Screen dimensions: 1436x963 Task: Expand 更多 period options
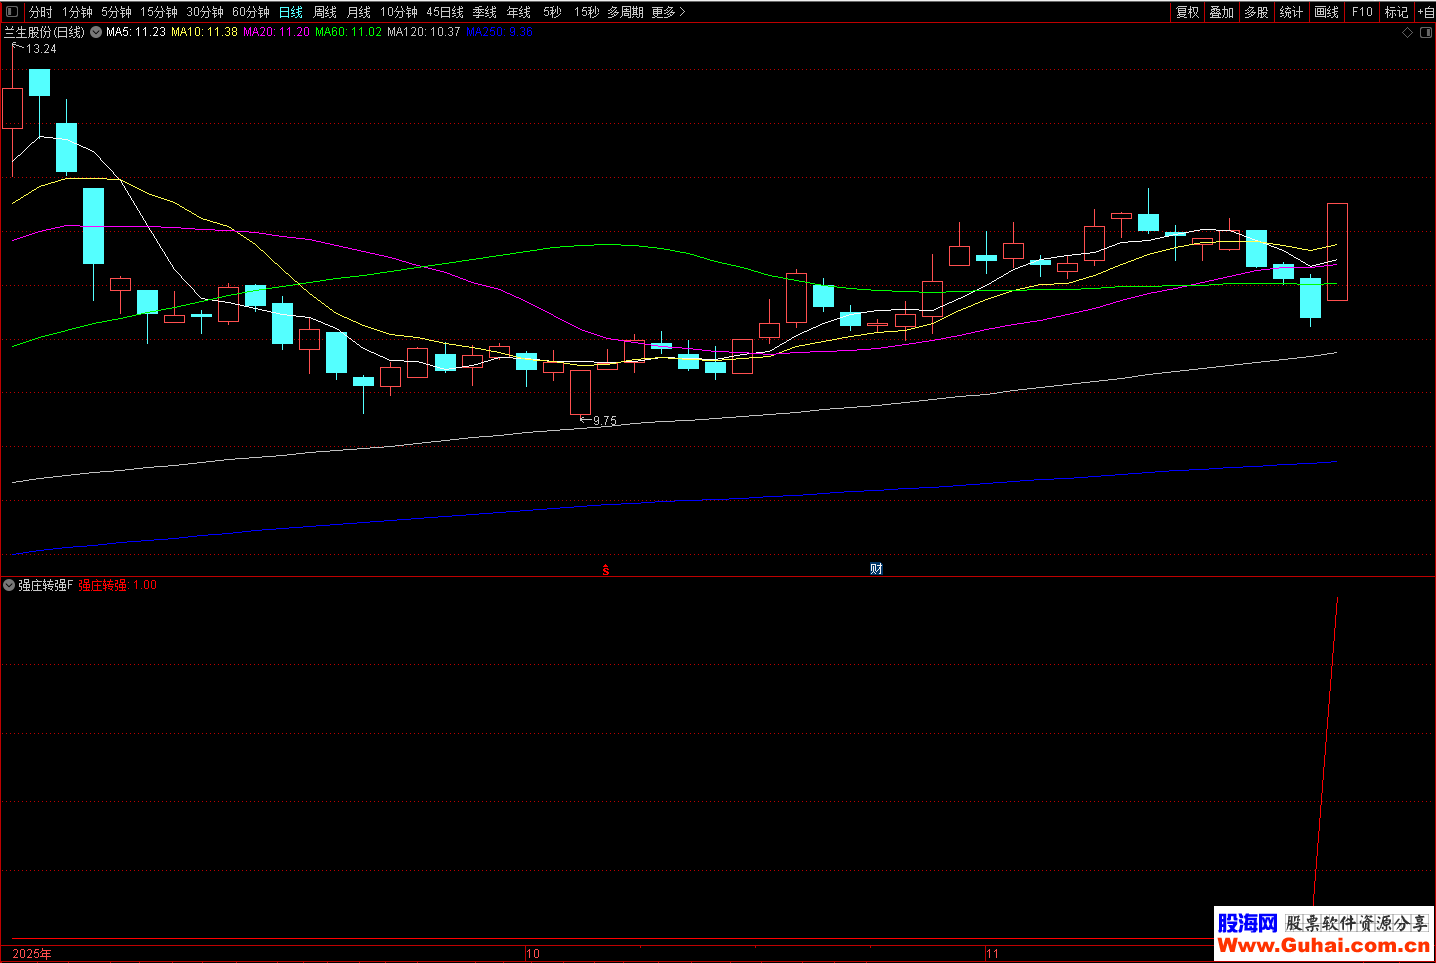[667, 12]
